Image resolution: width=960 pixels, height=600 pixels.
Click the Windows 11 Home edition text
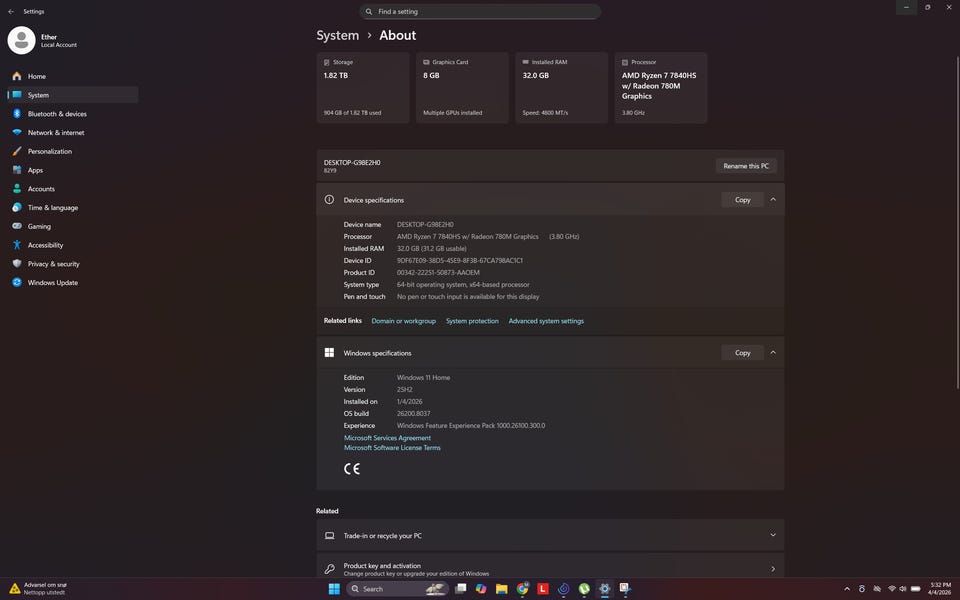click(x=423, y=378)
